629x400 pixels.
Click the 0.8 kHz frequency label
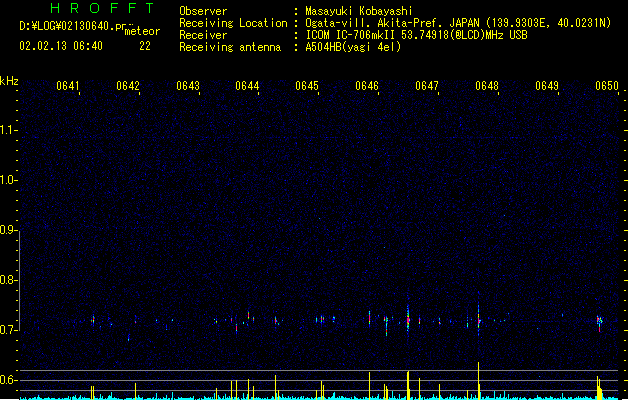pyautogui.click(x=8, y=280)
